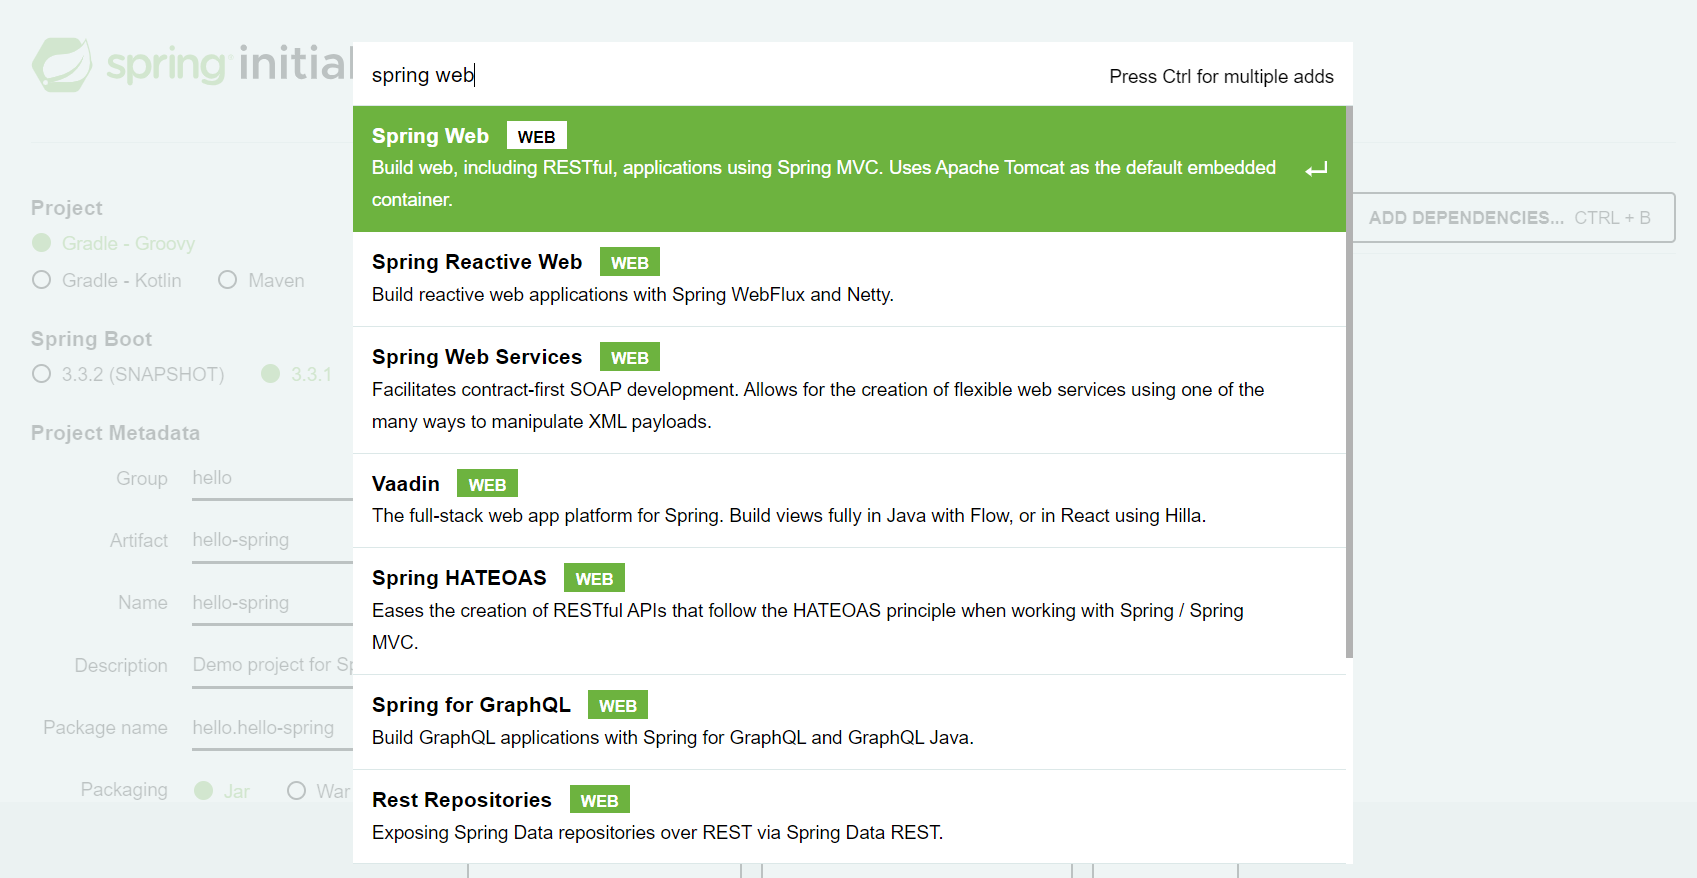Screen dimensions: 1697x878
Task: Select Spring Boot 3.3.1 version
Action: click(x=296, y=374)
